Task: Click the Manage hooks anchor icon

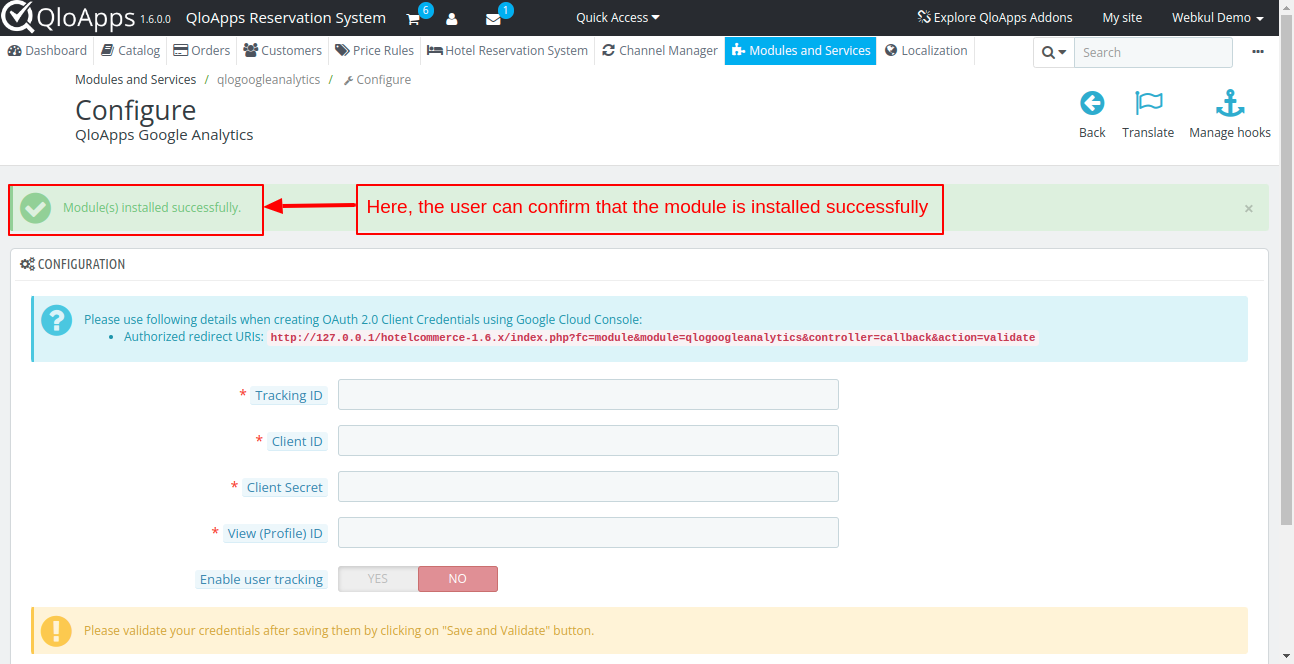Action: pyautogui.click(x=1229, y=103)
